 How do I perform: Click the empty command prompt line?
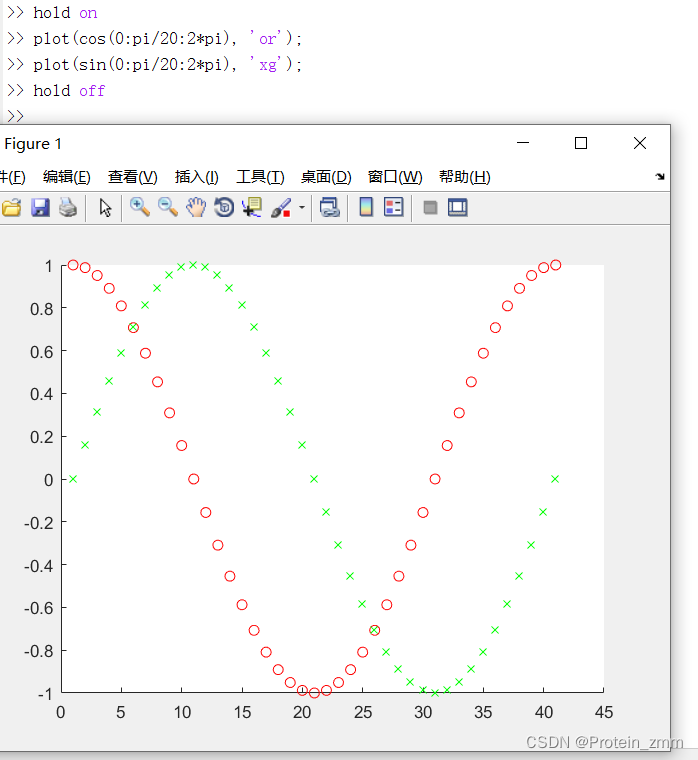tap(16, 116)
